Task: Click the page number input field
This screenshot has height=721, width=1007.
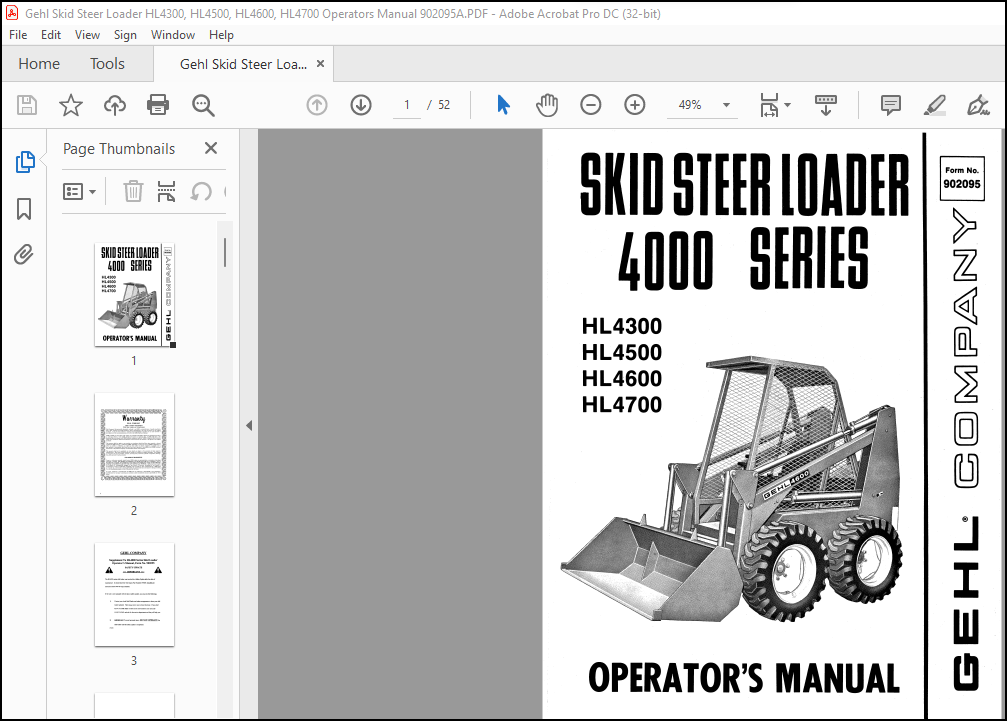Action: pyautogui.click(x=407, y=105)
